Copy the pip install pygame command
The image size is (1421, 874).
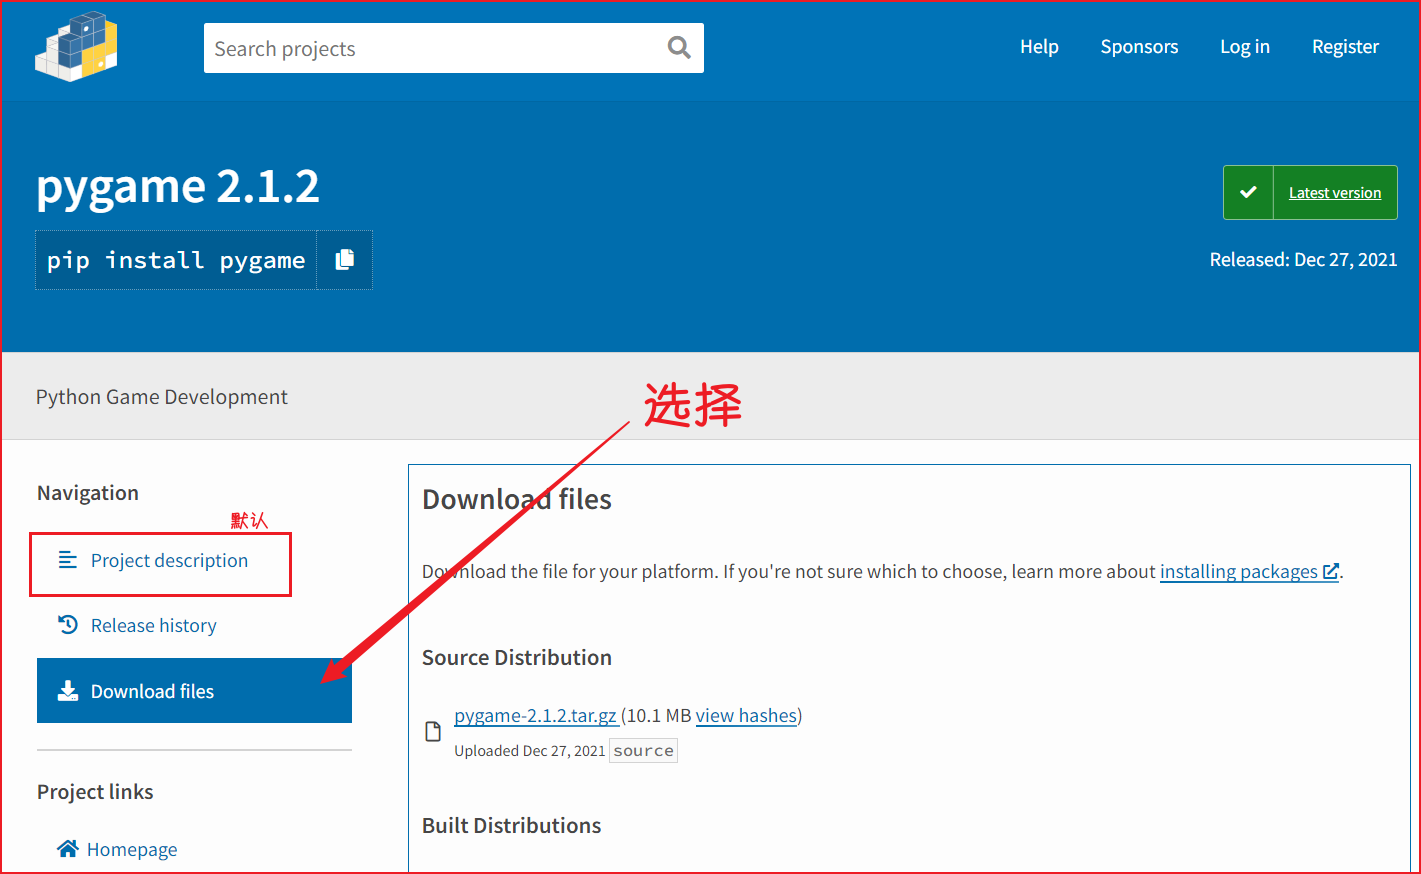pyautogui.click(x=345, y=260)
